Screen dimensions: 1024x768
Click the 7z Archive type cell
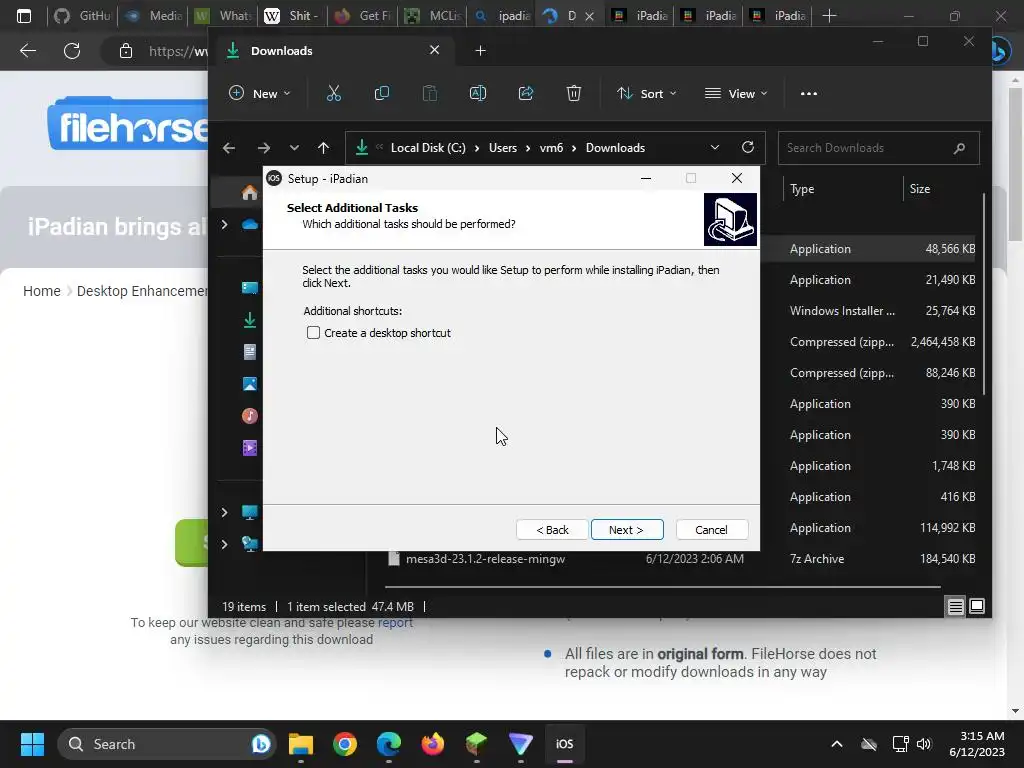pyautogui.click(x=817, y=559)
